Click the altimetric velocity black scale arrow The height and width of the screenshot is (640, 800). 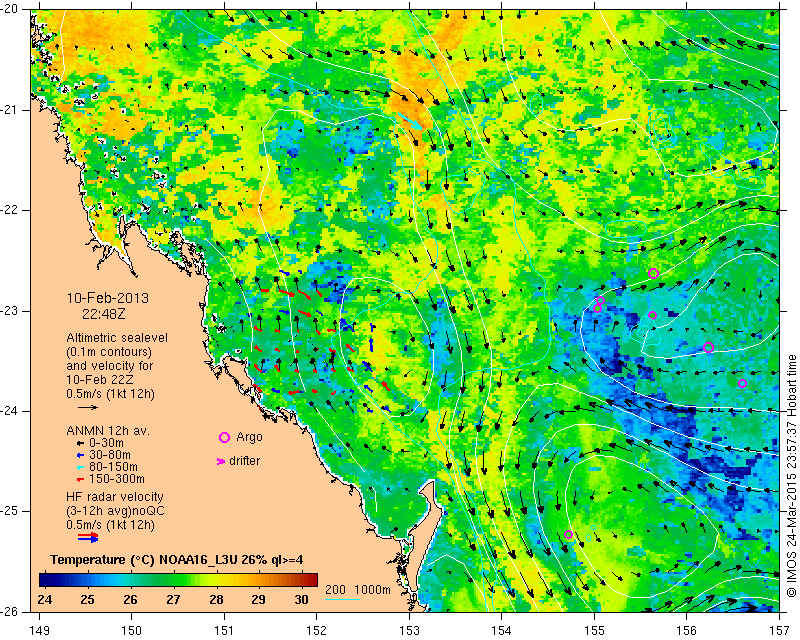(x=88, y=407)
